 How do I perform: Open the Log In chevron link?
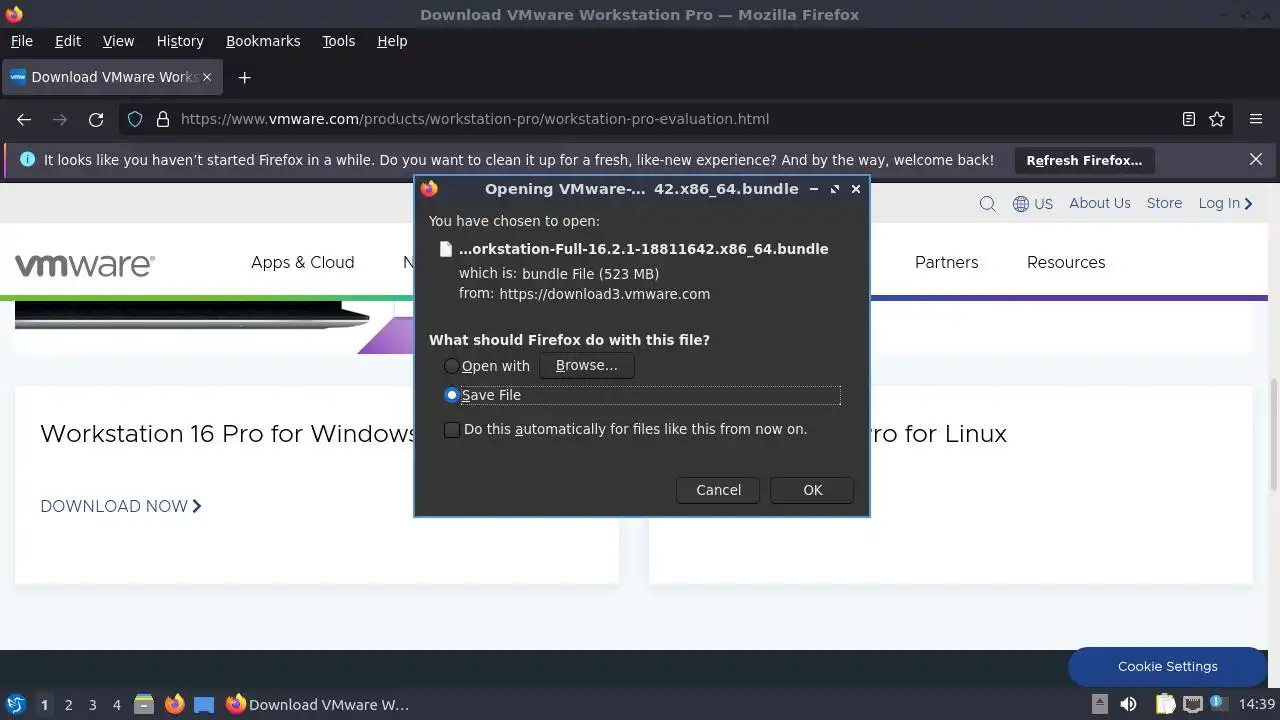point(1225,204)
